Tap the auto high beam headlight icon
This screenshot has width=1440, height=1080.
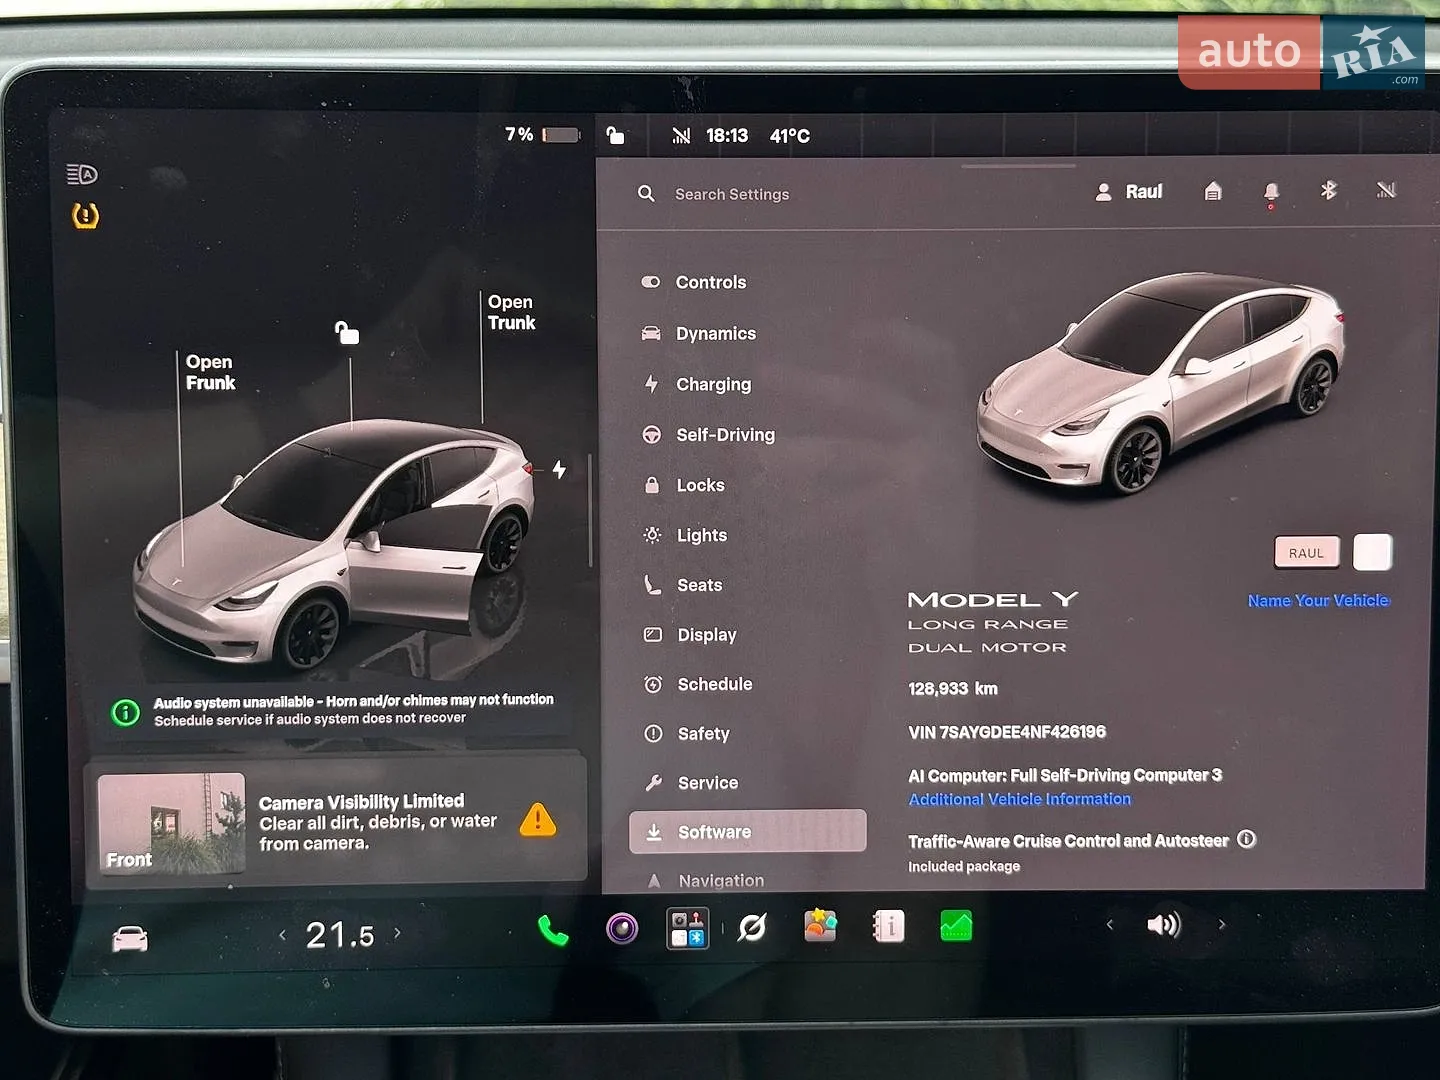(x=82, y=175)
